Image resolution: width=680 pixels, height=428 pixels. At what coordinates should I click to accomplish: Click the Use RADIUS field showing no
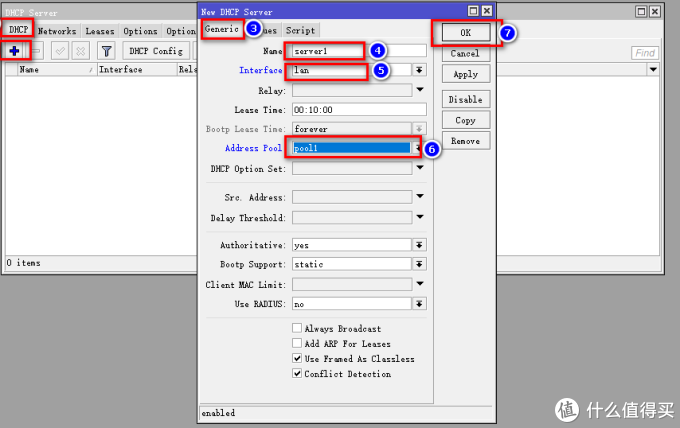point(352,304)
